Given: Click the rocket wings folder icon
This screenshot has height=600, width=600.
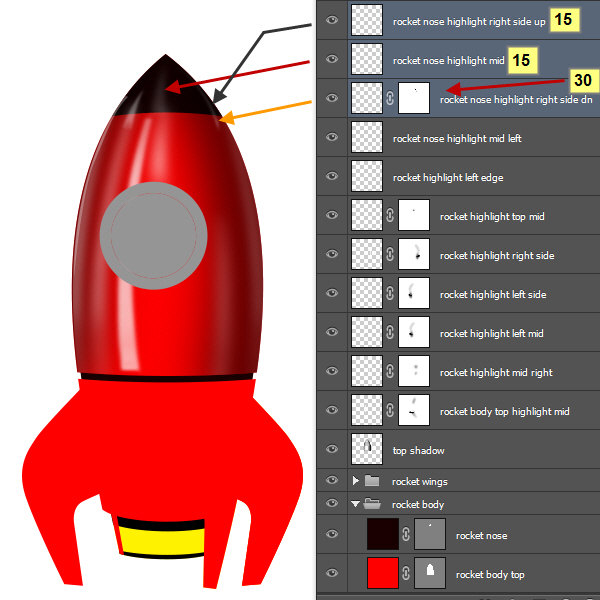Looking at the screenshot, I should pyautogui.click(x=373, y=481).
